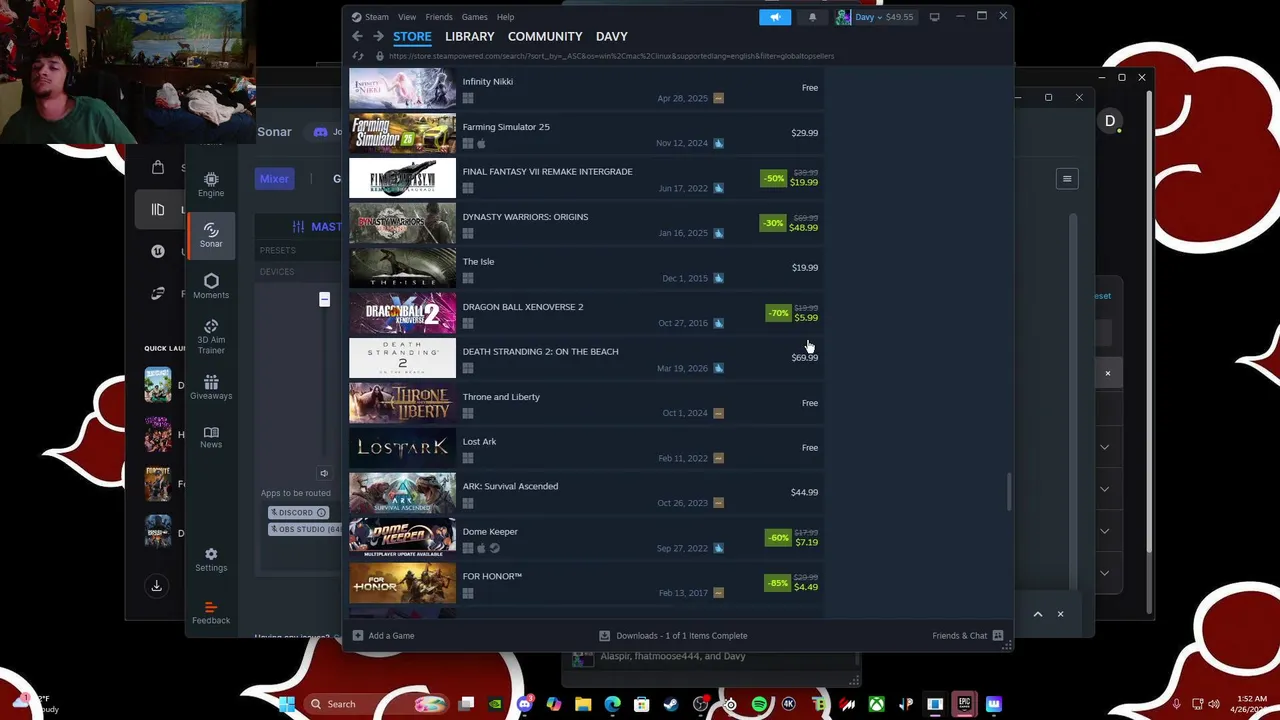Open Steam Downloads status
Viewport: 1280px width, 720px height.
[x=673, y=636]
